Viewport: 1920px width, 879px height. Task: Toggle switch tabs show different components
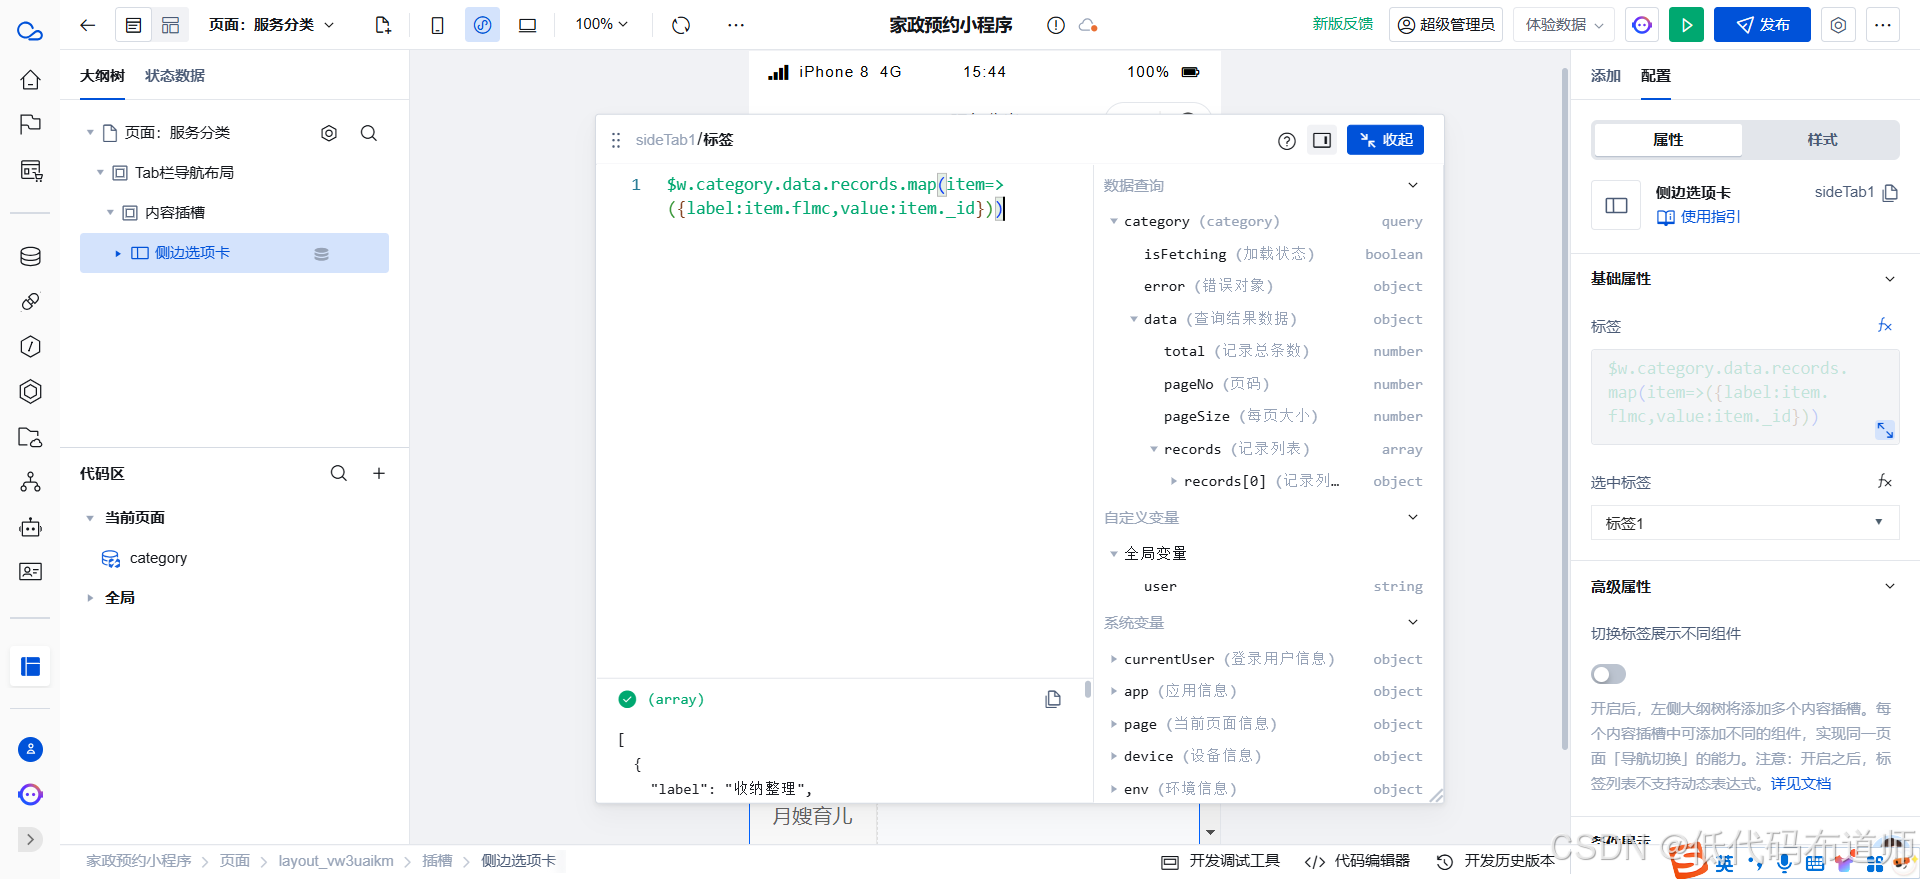pyautogui.click(x=1609, y=674)
